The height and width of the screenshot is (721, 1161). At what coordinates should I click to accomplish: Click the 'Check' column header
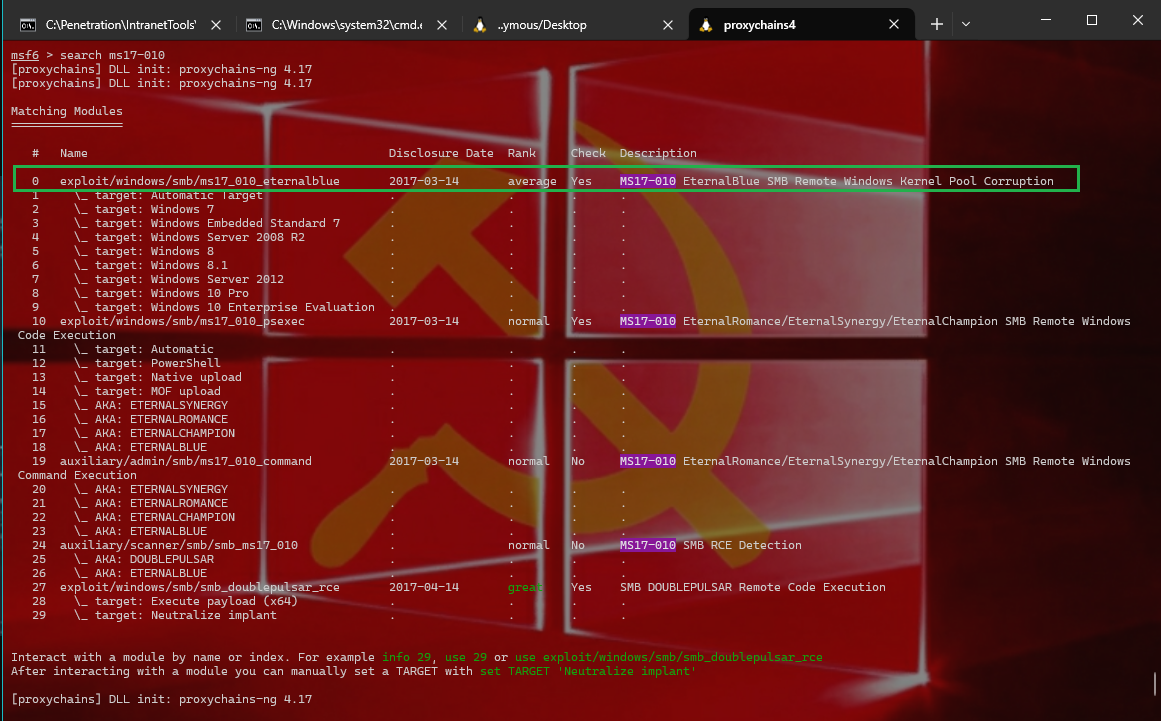(588, 153)
